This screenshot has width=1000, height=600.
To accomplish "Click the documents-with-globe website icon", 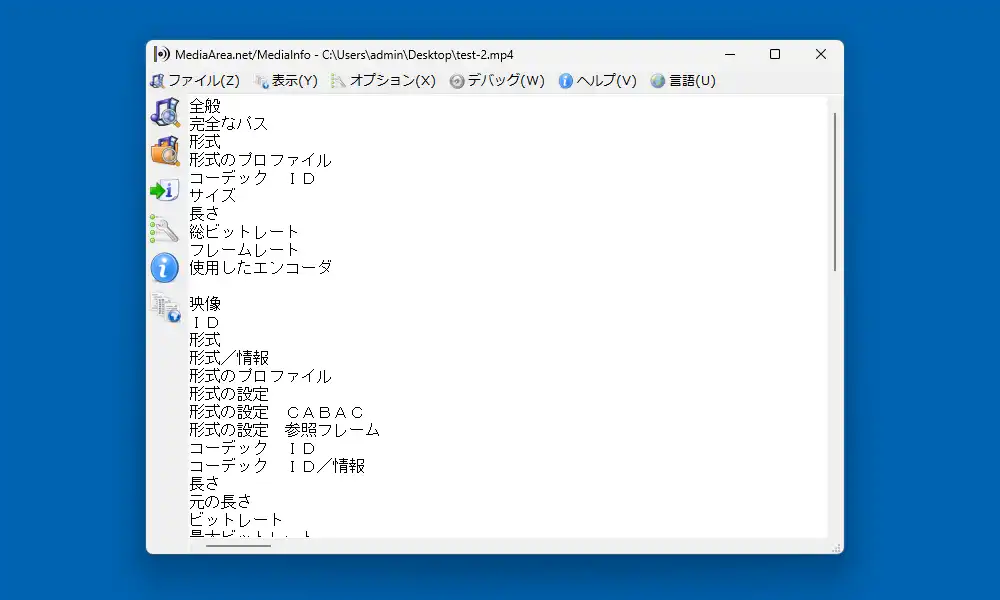I will (165, 307).
